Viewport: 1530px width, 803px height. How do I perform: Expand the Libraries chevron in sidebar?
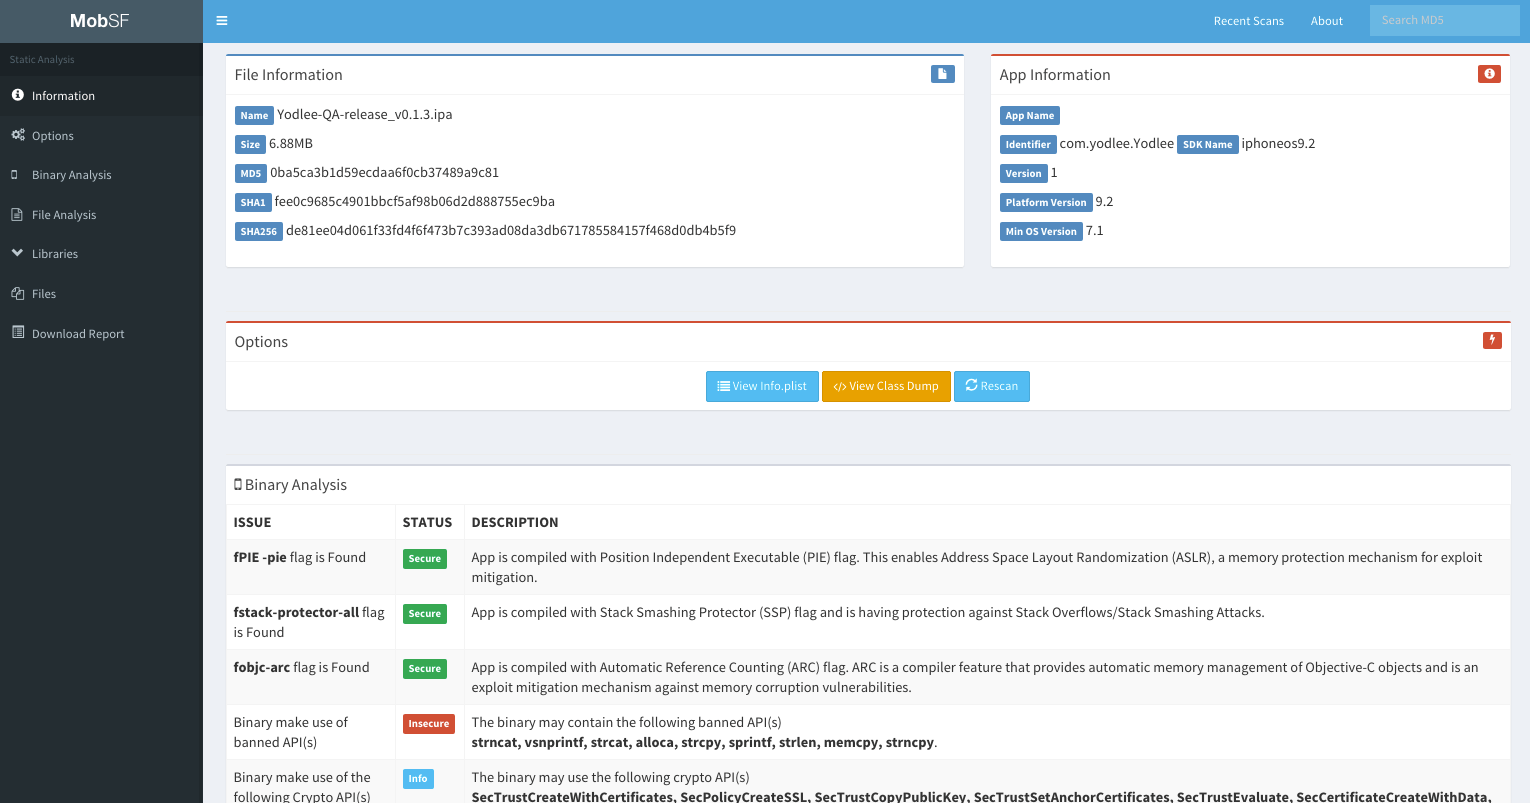point(17,254)
